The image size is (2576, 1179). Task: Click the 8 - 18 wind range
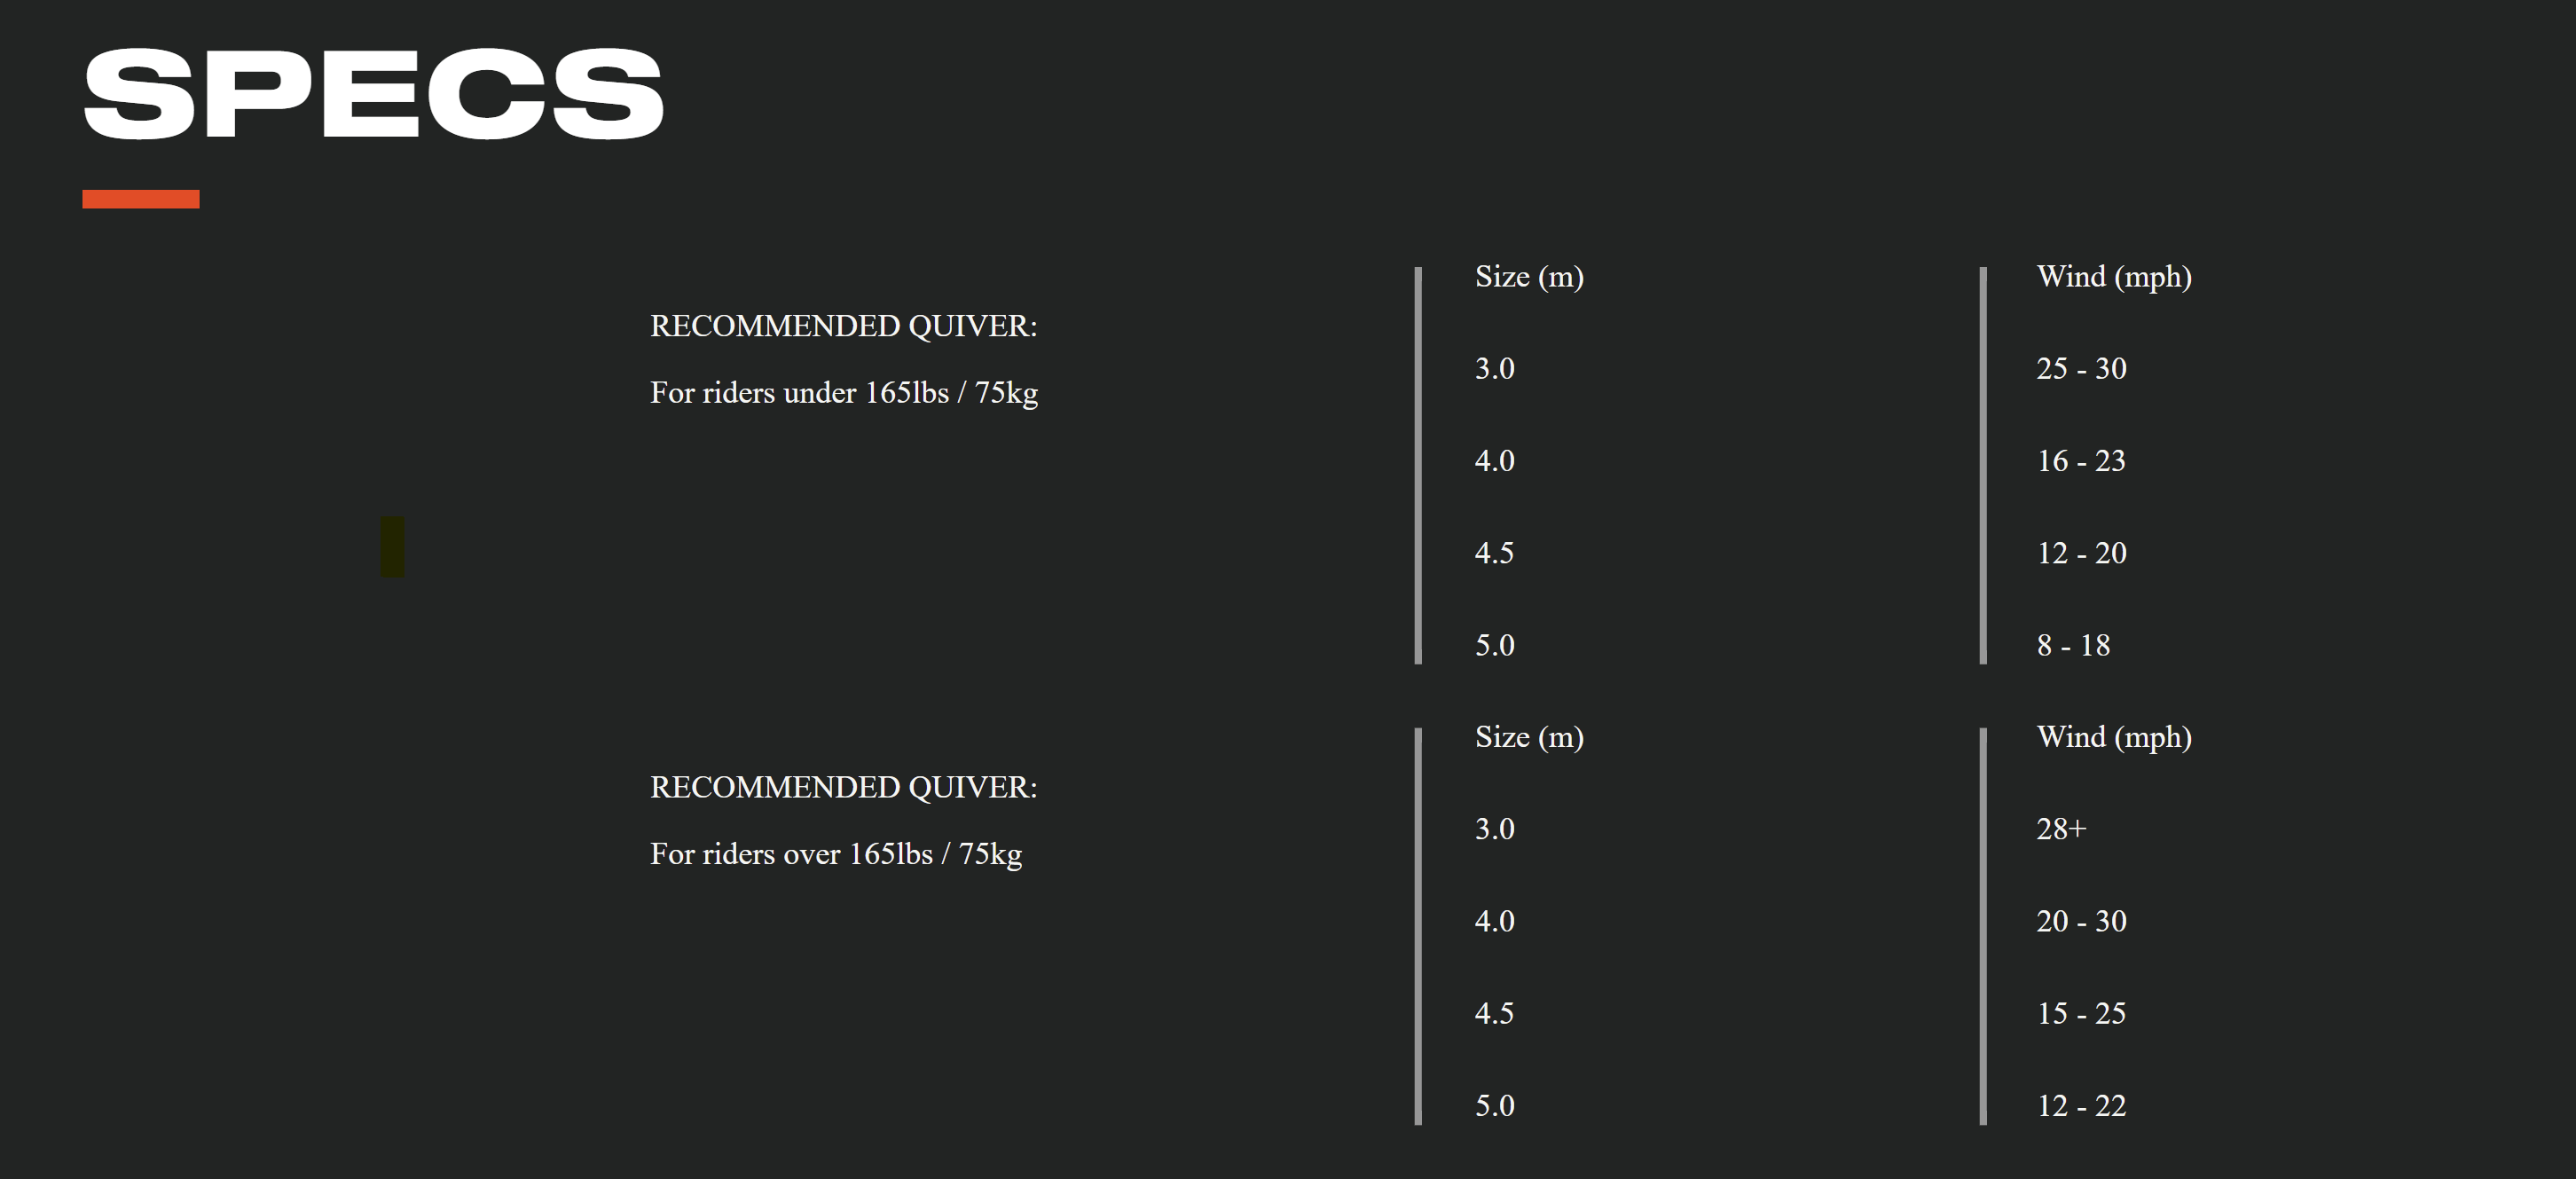click(x=2073, y=645)
